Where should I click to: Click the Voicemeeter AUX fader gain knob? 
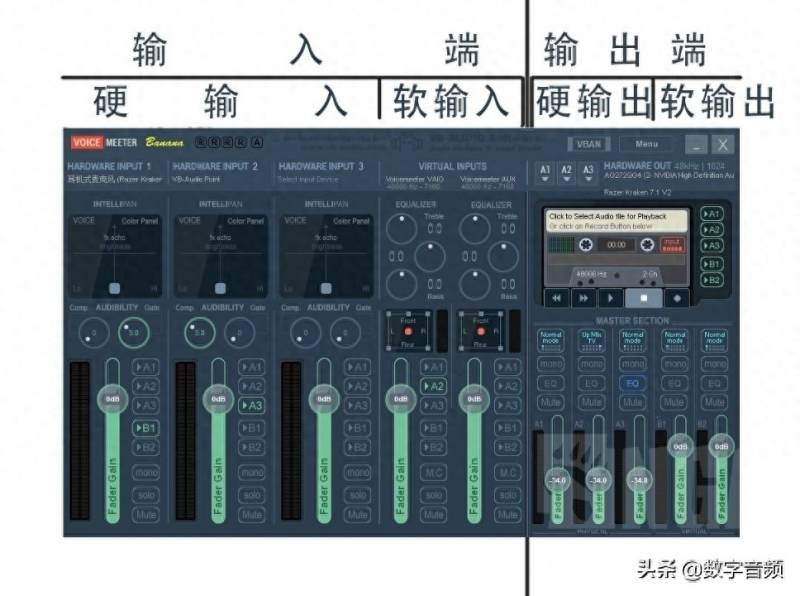point(474,399)
